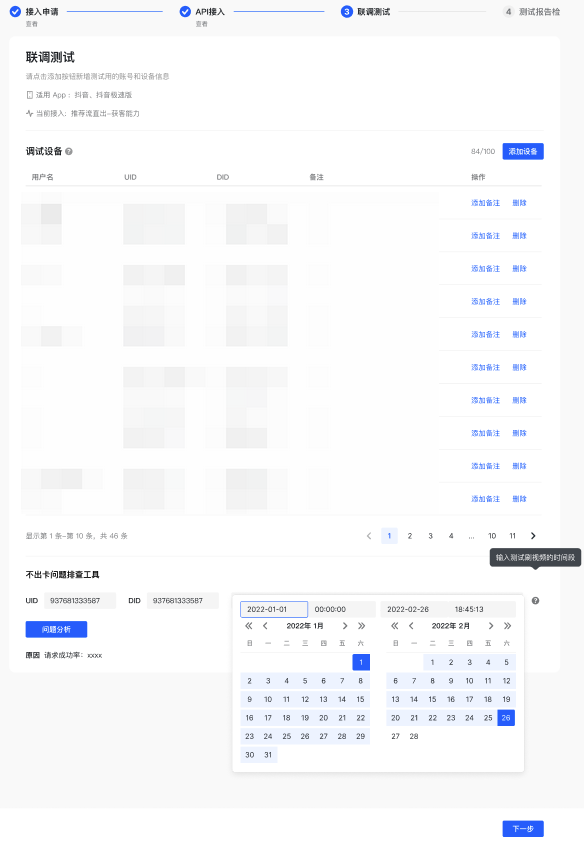Screen dimensions: 584x844
Task: Click 下一步 to proceed
Action: tap(523, 829)
